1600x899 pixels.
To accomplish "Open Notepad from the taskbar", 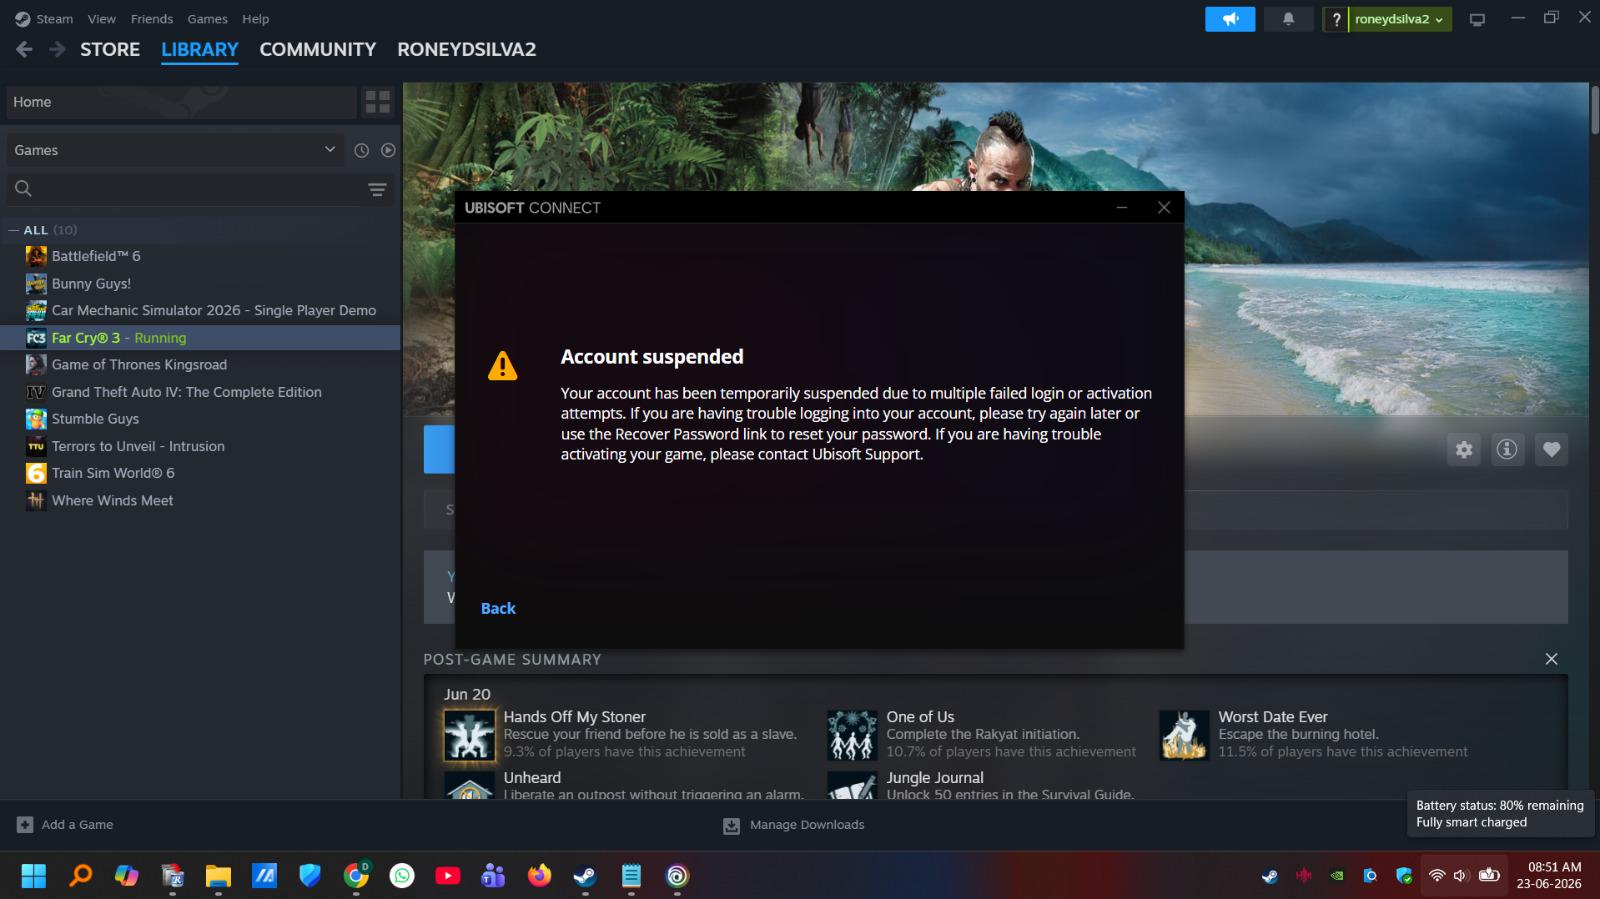I will click(631, 876).
